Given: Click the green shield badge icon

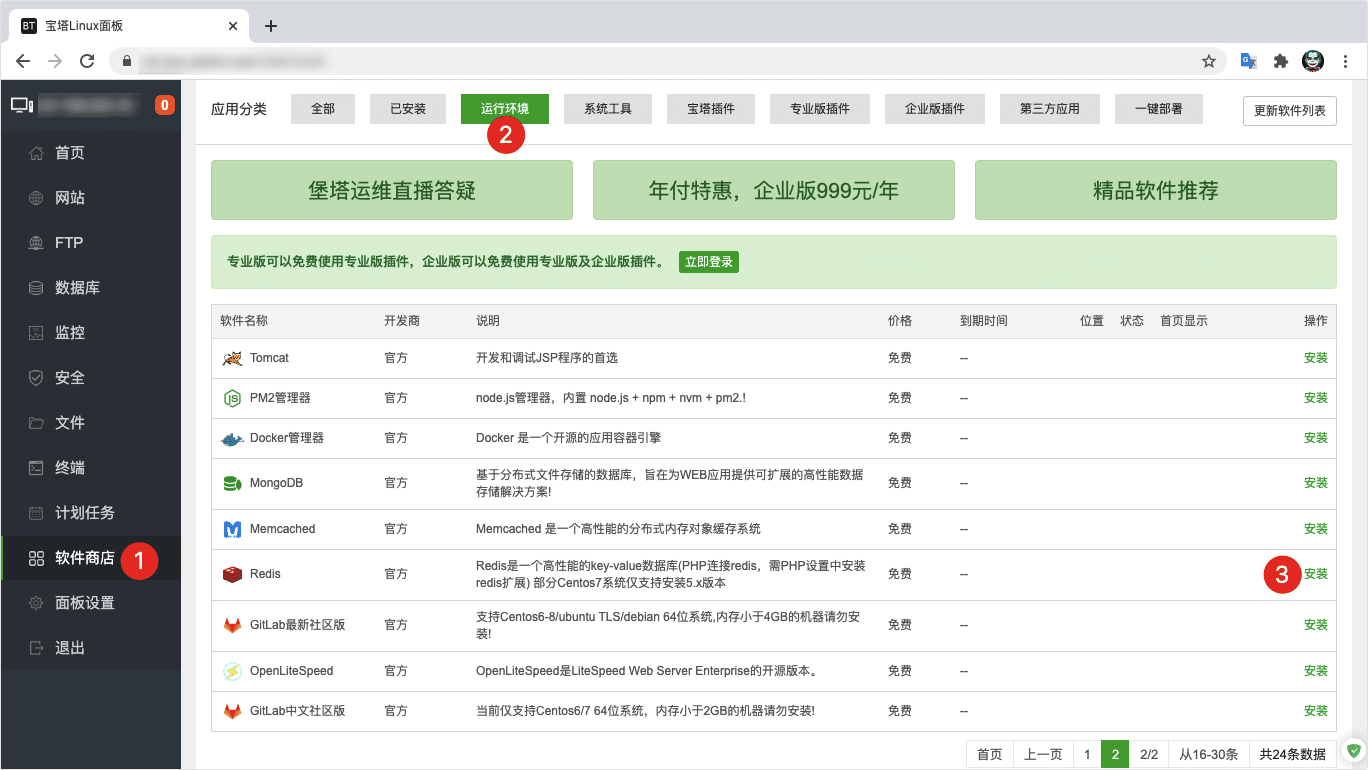Looking at the screenshot, I should (x=1354, y=750).
